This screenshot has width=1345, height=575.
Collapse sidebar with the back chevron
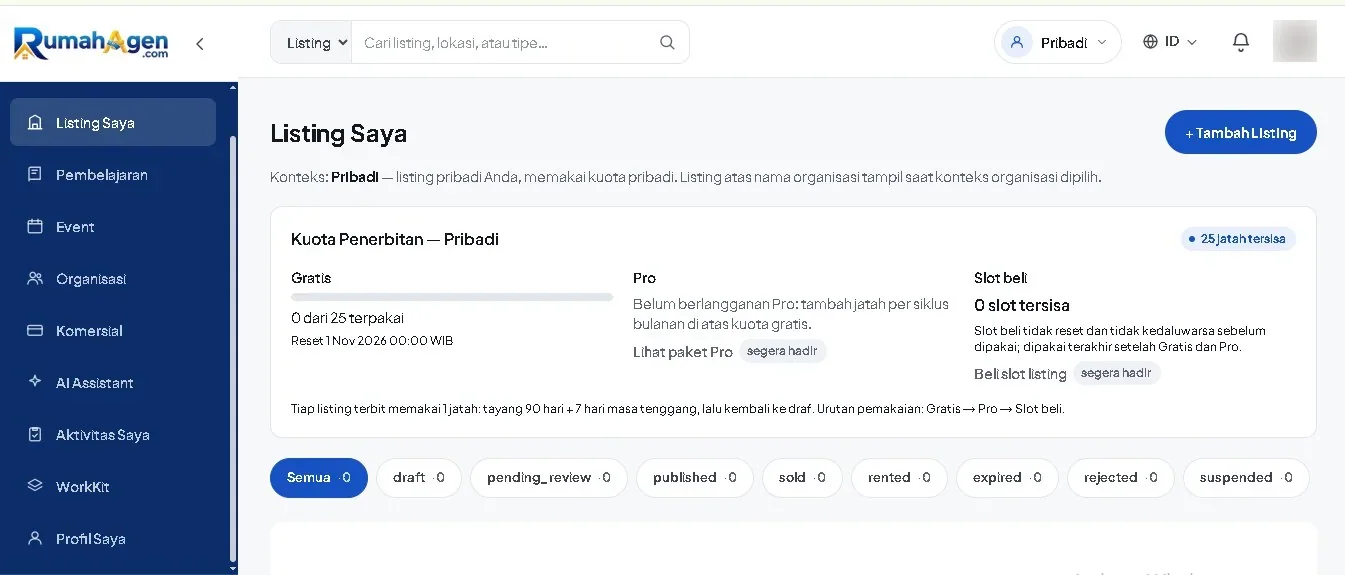click(200, 44)
